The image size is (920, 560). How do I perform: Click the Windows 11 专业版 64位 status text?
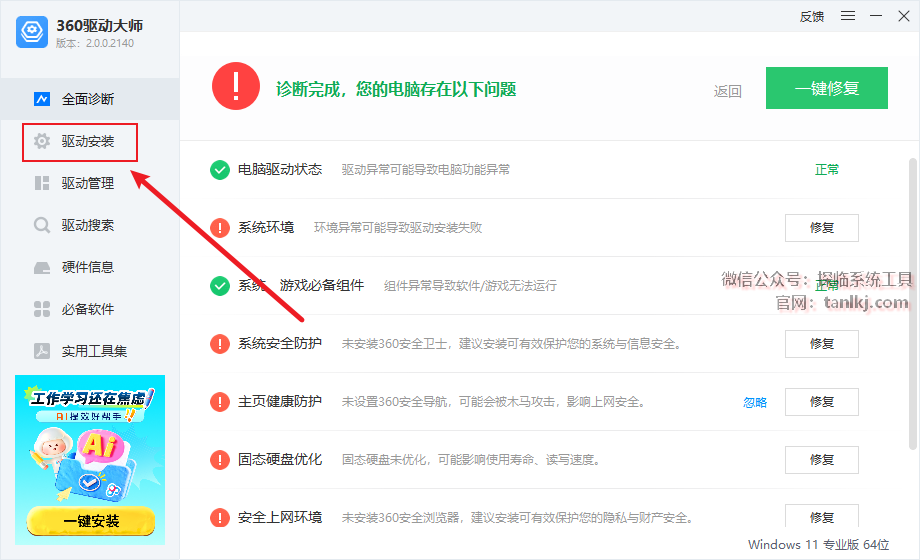[x=818, y=545]
